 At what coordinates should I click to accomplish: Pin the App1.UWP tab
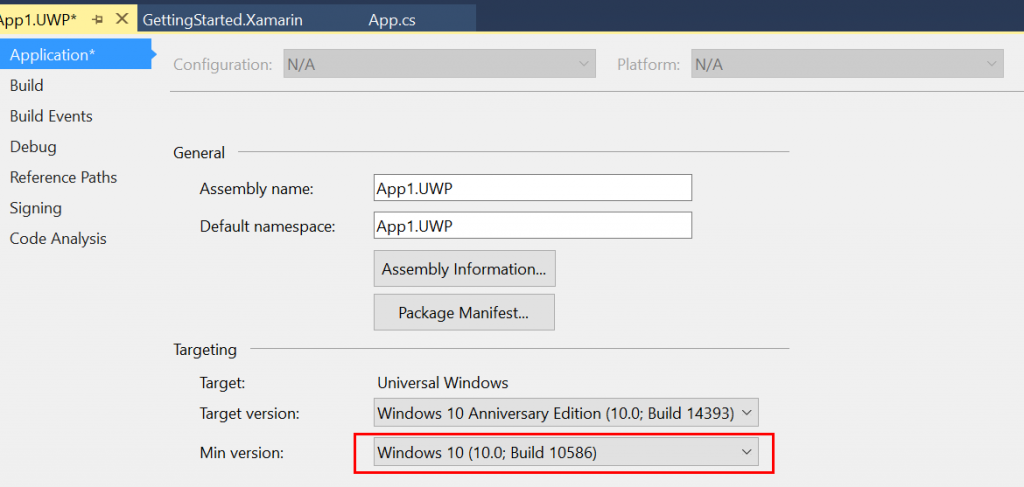pos(98,20)
